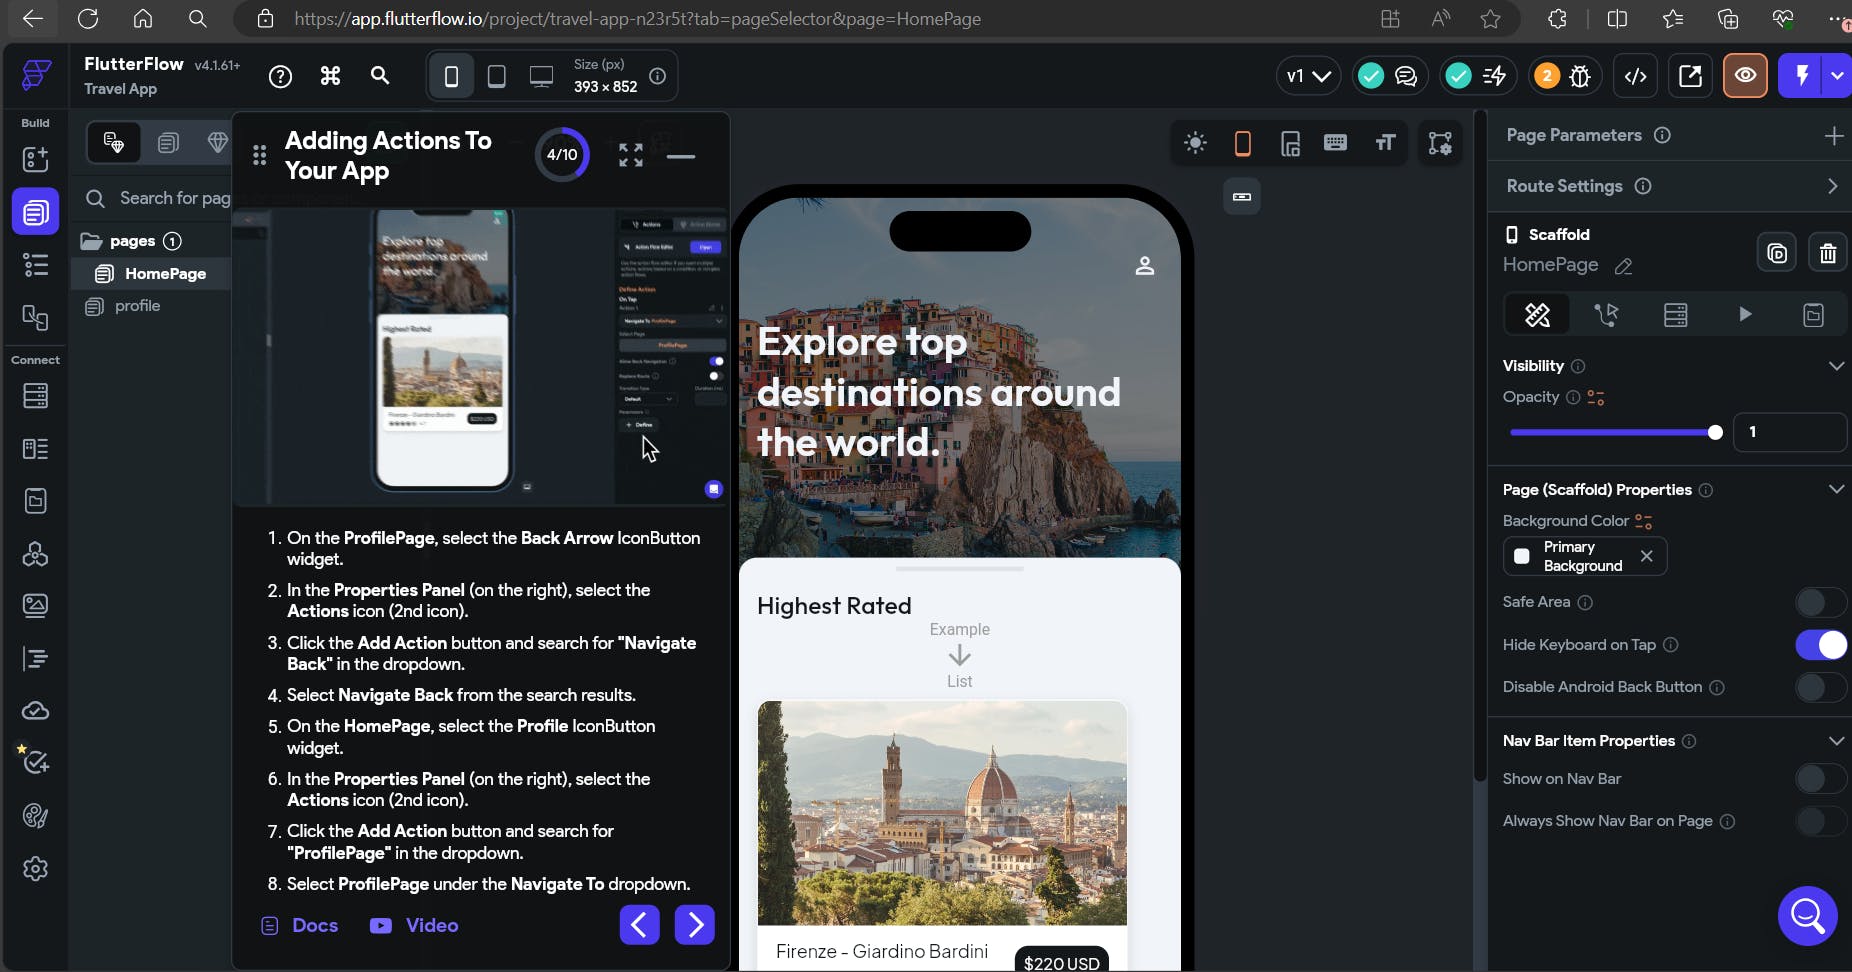The width and height of the screenshot is (1852, 972).
Task: Click the Opacity slider handle
Action: 1715,432
